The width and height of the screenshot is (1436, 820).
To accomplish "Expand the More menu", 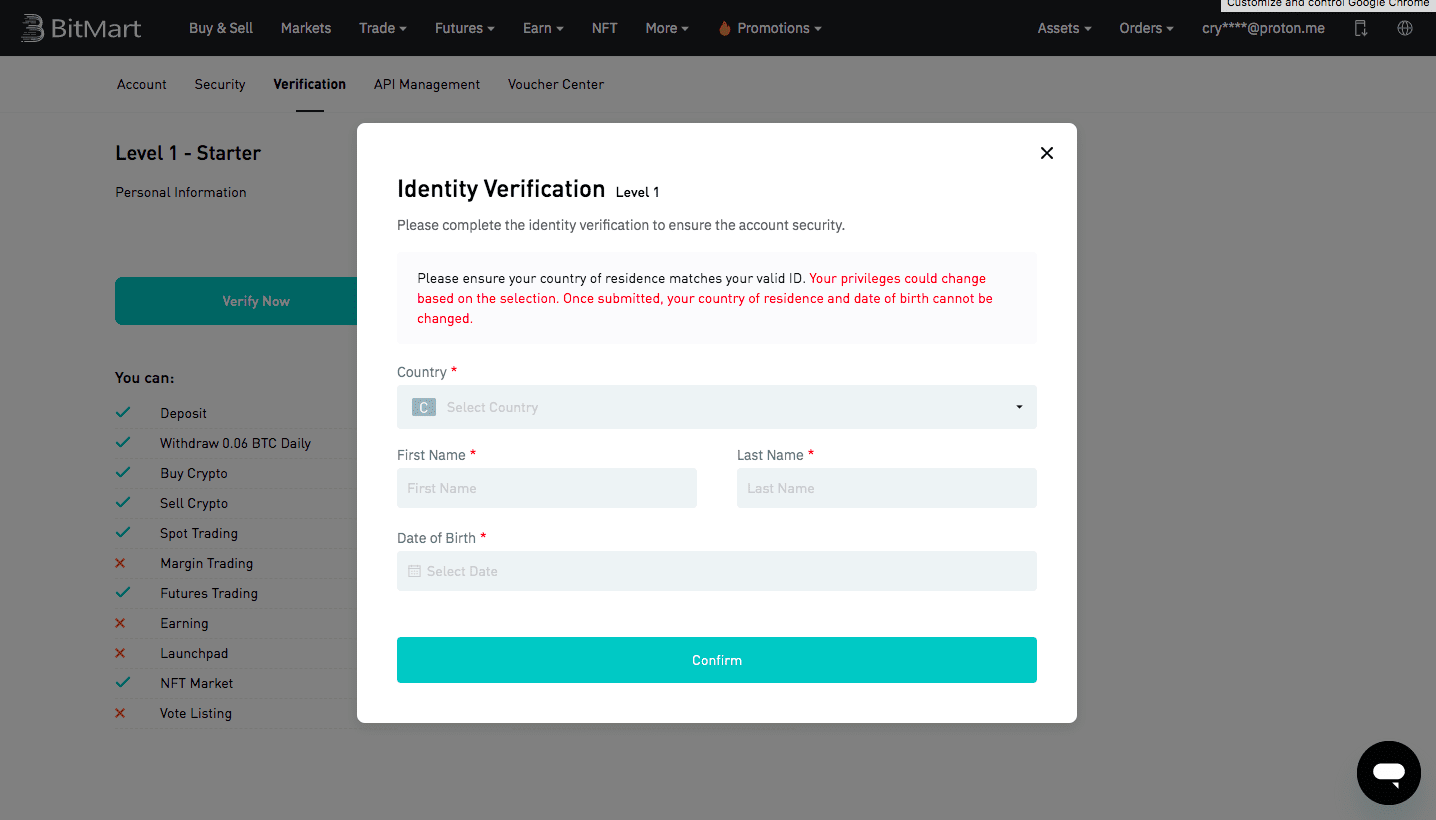I will pos(667,28).
